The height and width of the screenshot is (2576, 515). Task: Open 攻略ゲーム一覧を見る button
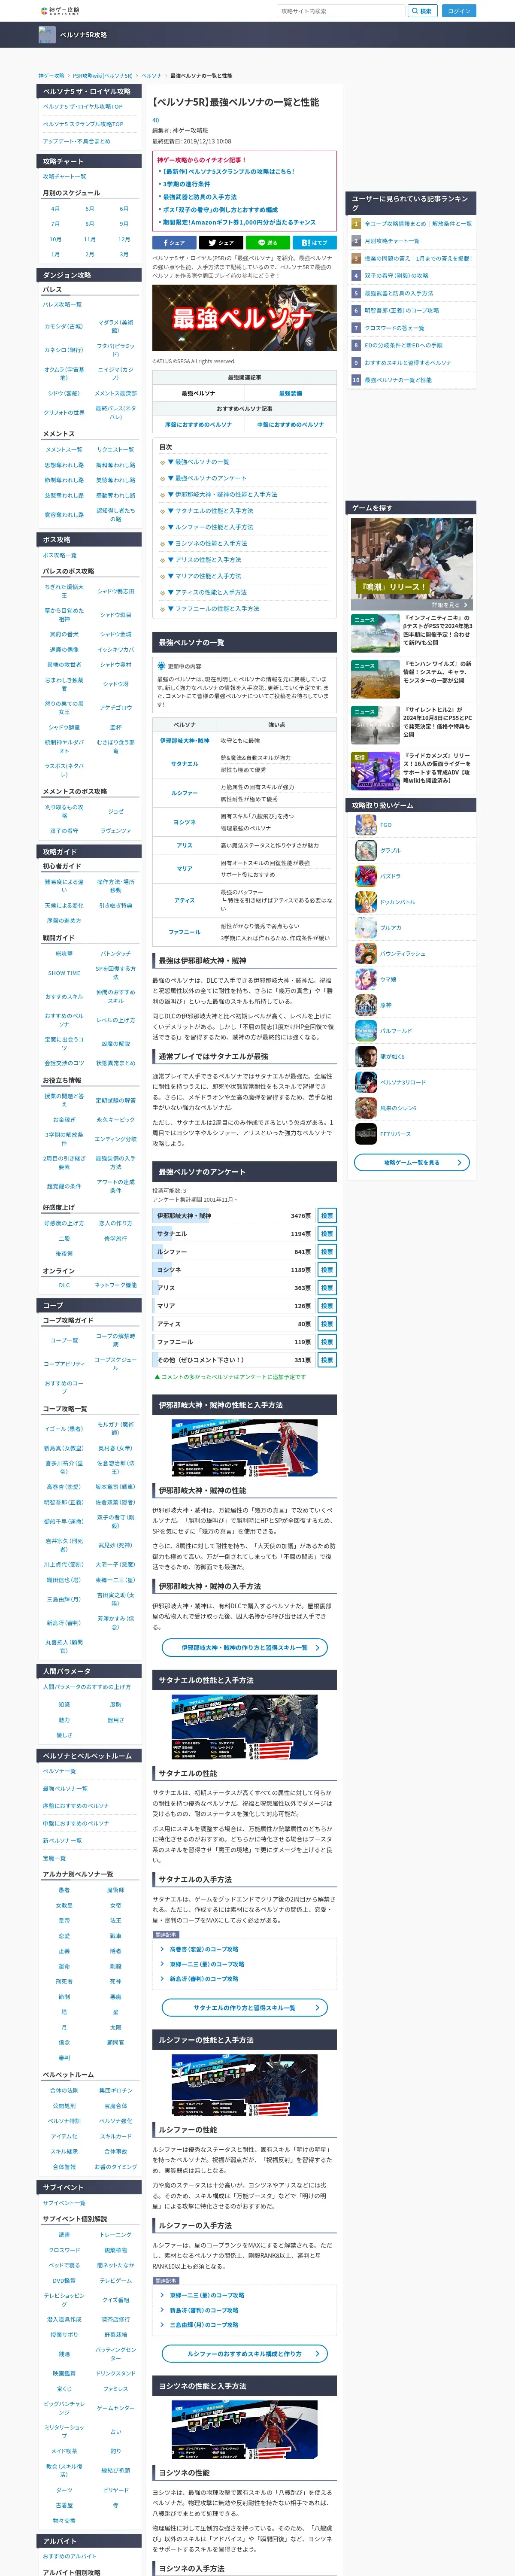click(x=412, y=1163)
